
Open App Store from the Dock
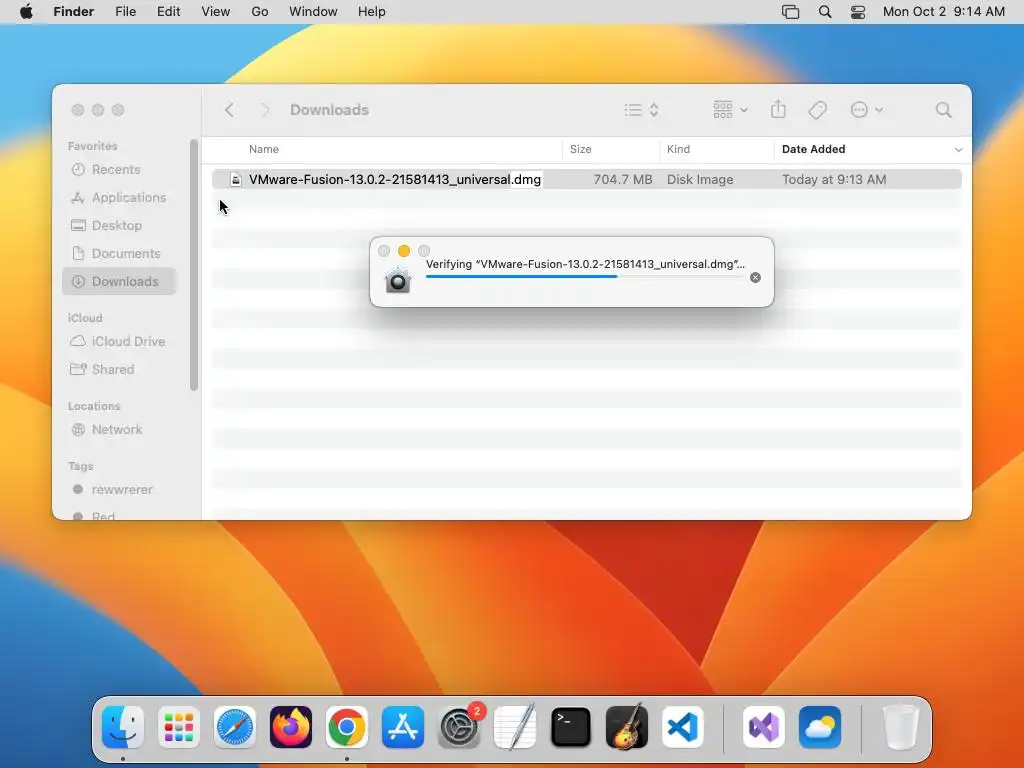(x=403, y=728)
